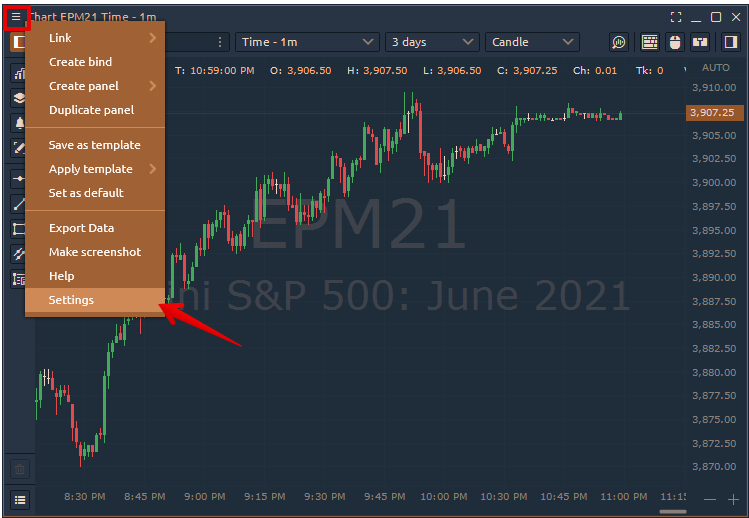Open the 3 days history range dropdown
This screenshot has height=518, width=749.
pos(432,42)
